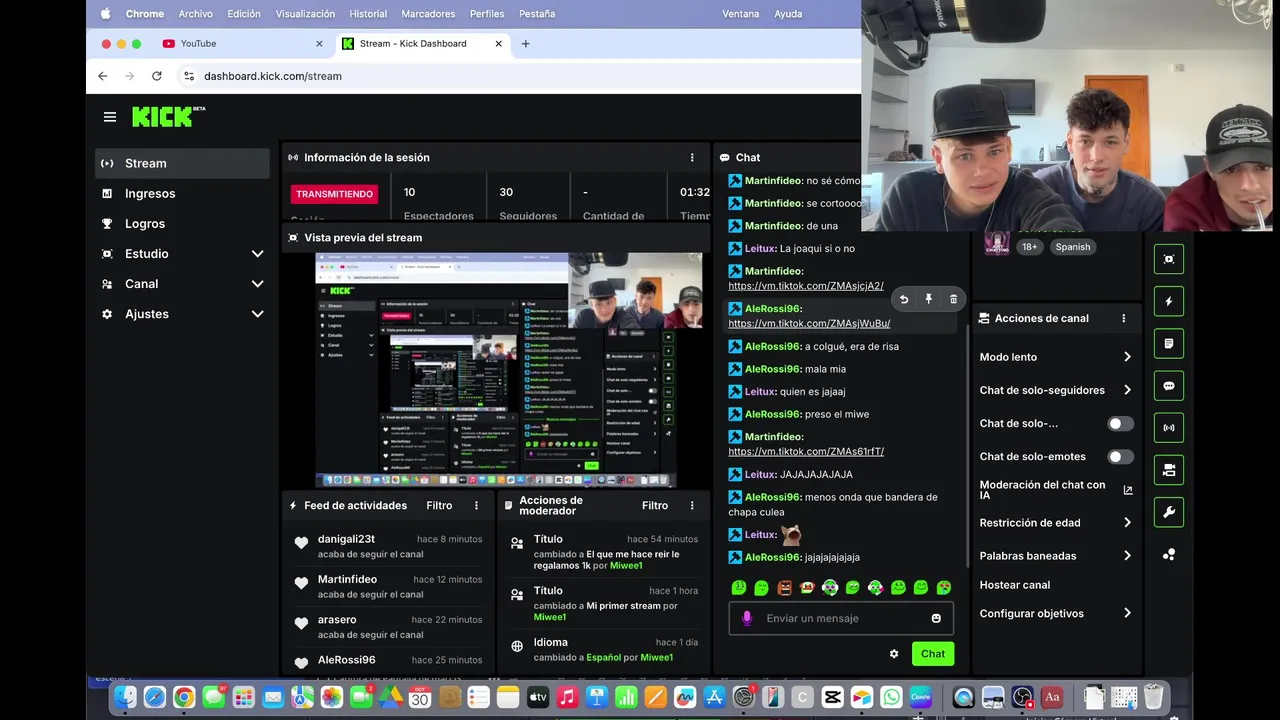Launch Music app from the Dock

tap(567, 698)
